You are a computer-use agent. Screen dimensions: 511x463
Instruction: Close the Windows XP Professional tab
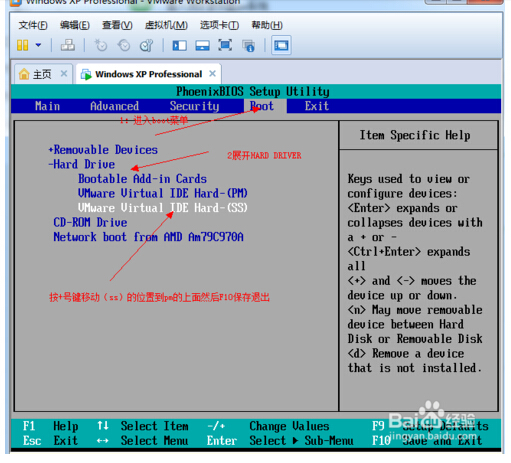(212, 73)
